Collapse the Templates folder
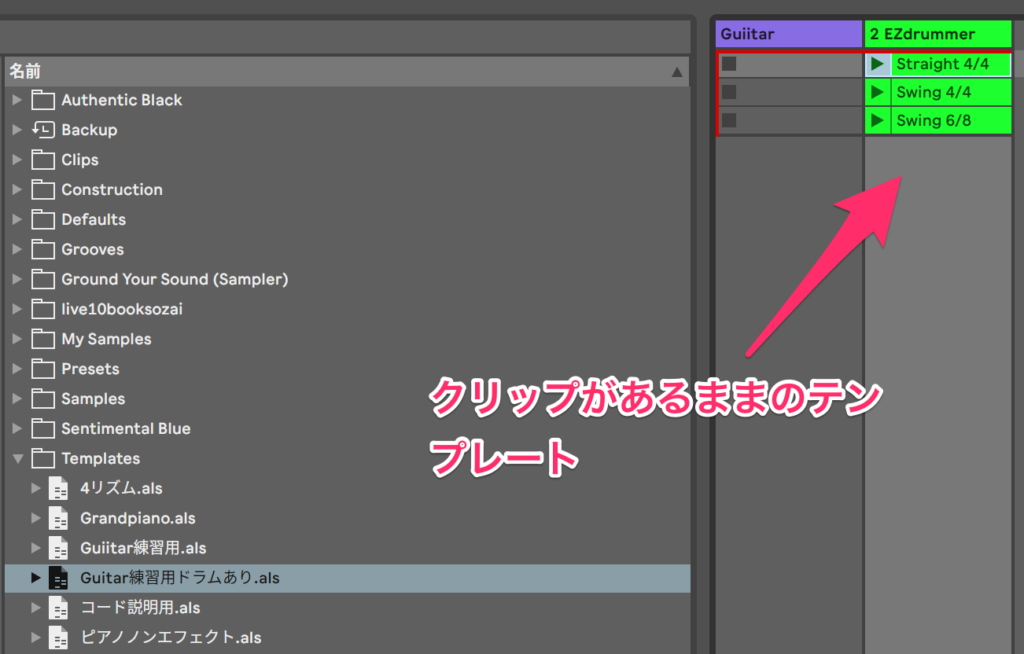The height and width of the screenshot is (654, 1024). click(17, 459)
